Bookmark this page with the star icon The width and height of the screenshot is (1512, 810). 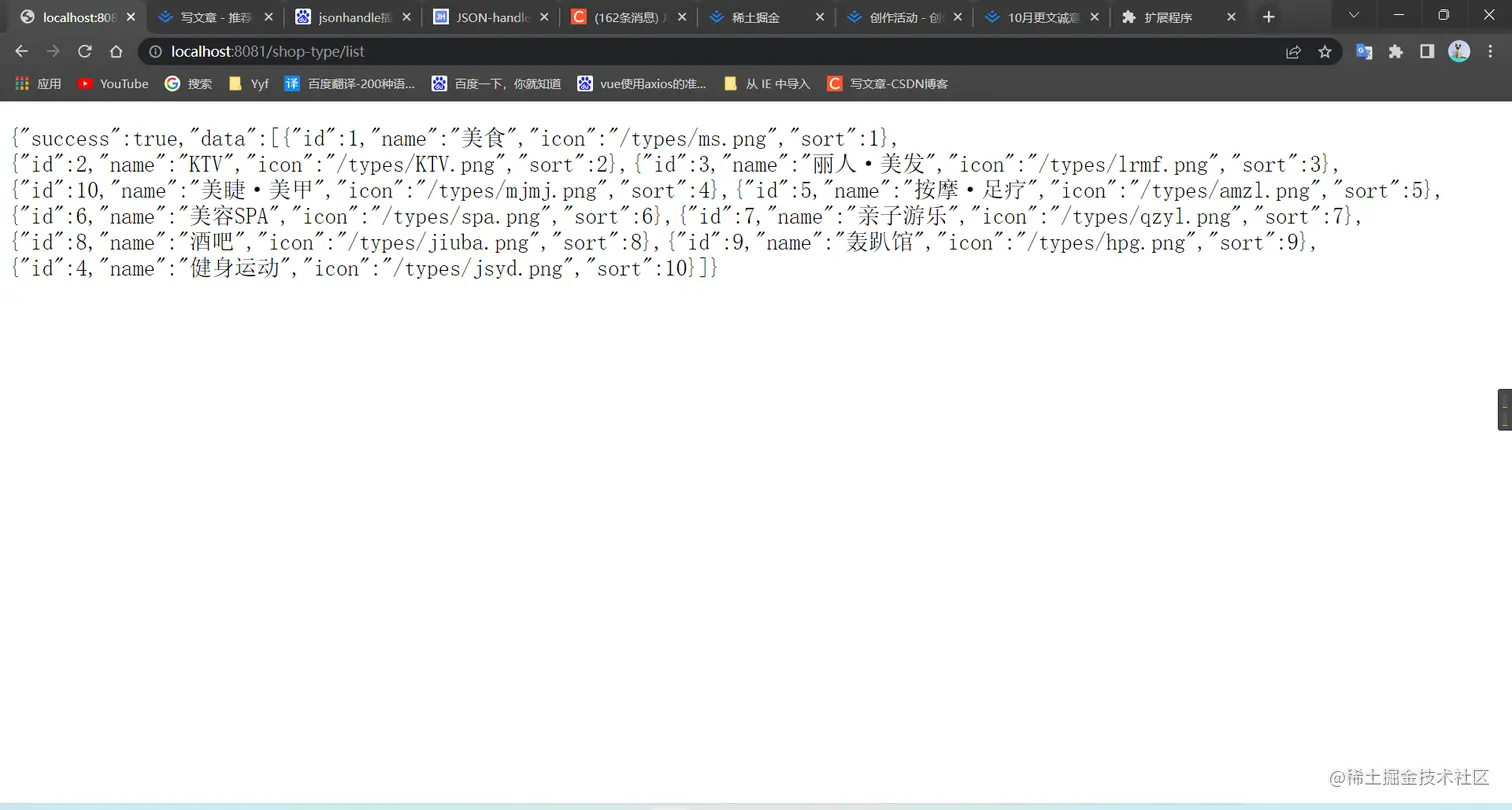[x=1325, y=52]
